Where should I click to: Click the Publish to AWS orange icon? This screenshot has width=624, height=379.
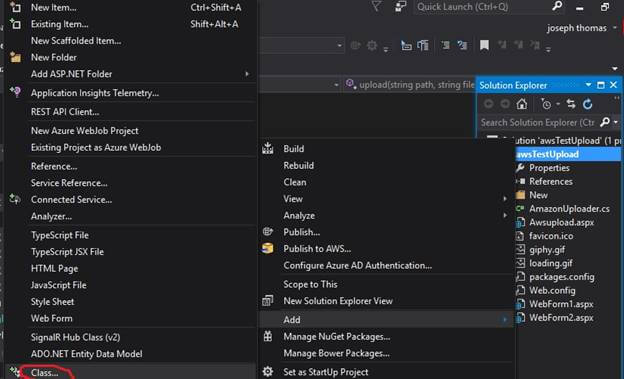[268, 248]
